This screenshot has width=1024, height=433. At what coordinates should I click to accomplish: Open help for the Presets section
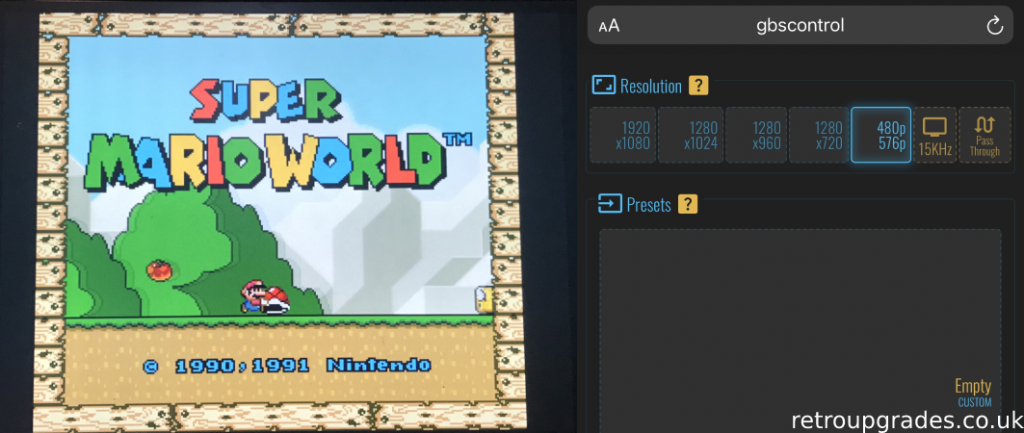[x=688, y=204]
